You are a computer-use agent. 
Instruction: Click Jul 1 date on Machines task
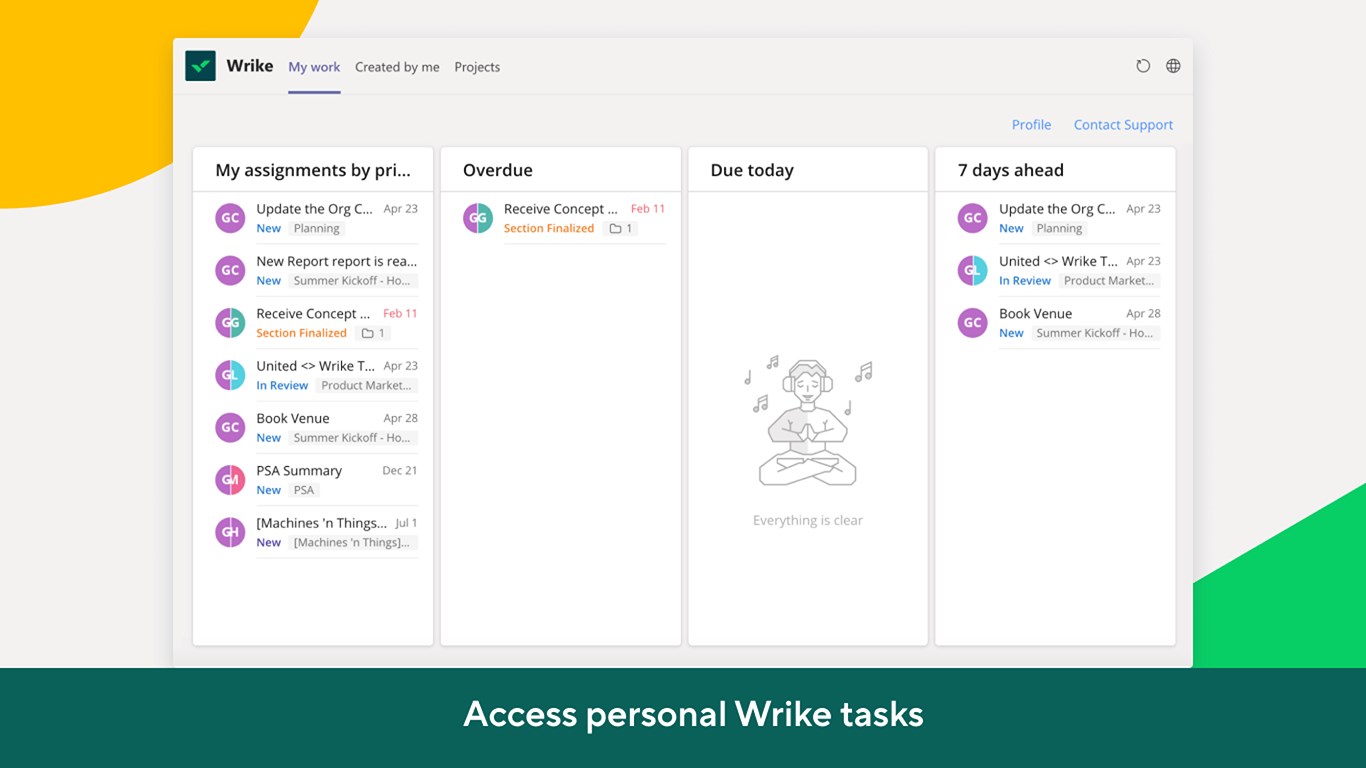(x=406, y=523)
